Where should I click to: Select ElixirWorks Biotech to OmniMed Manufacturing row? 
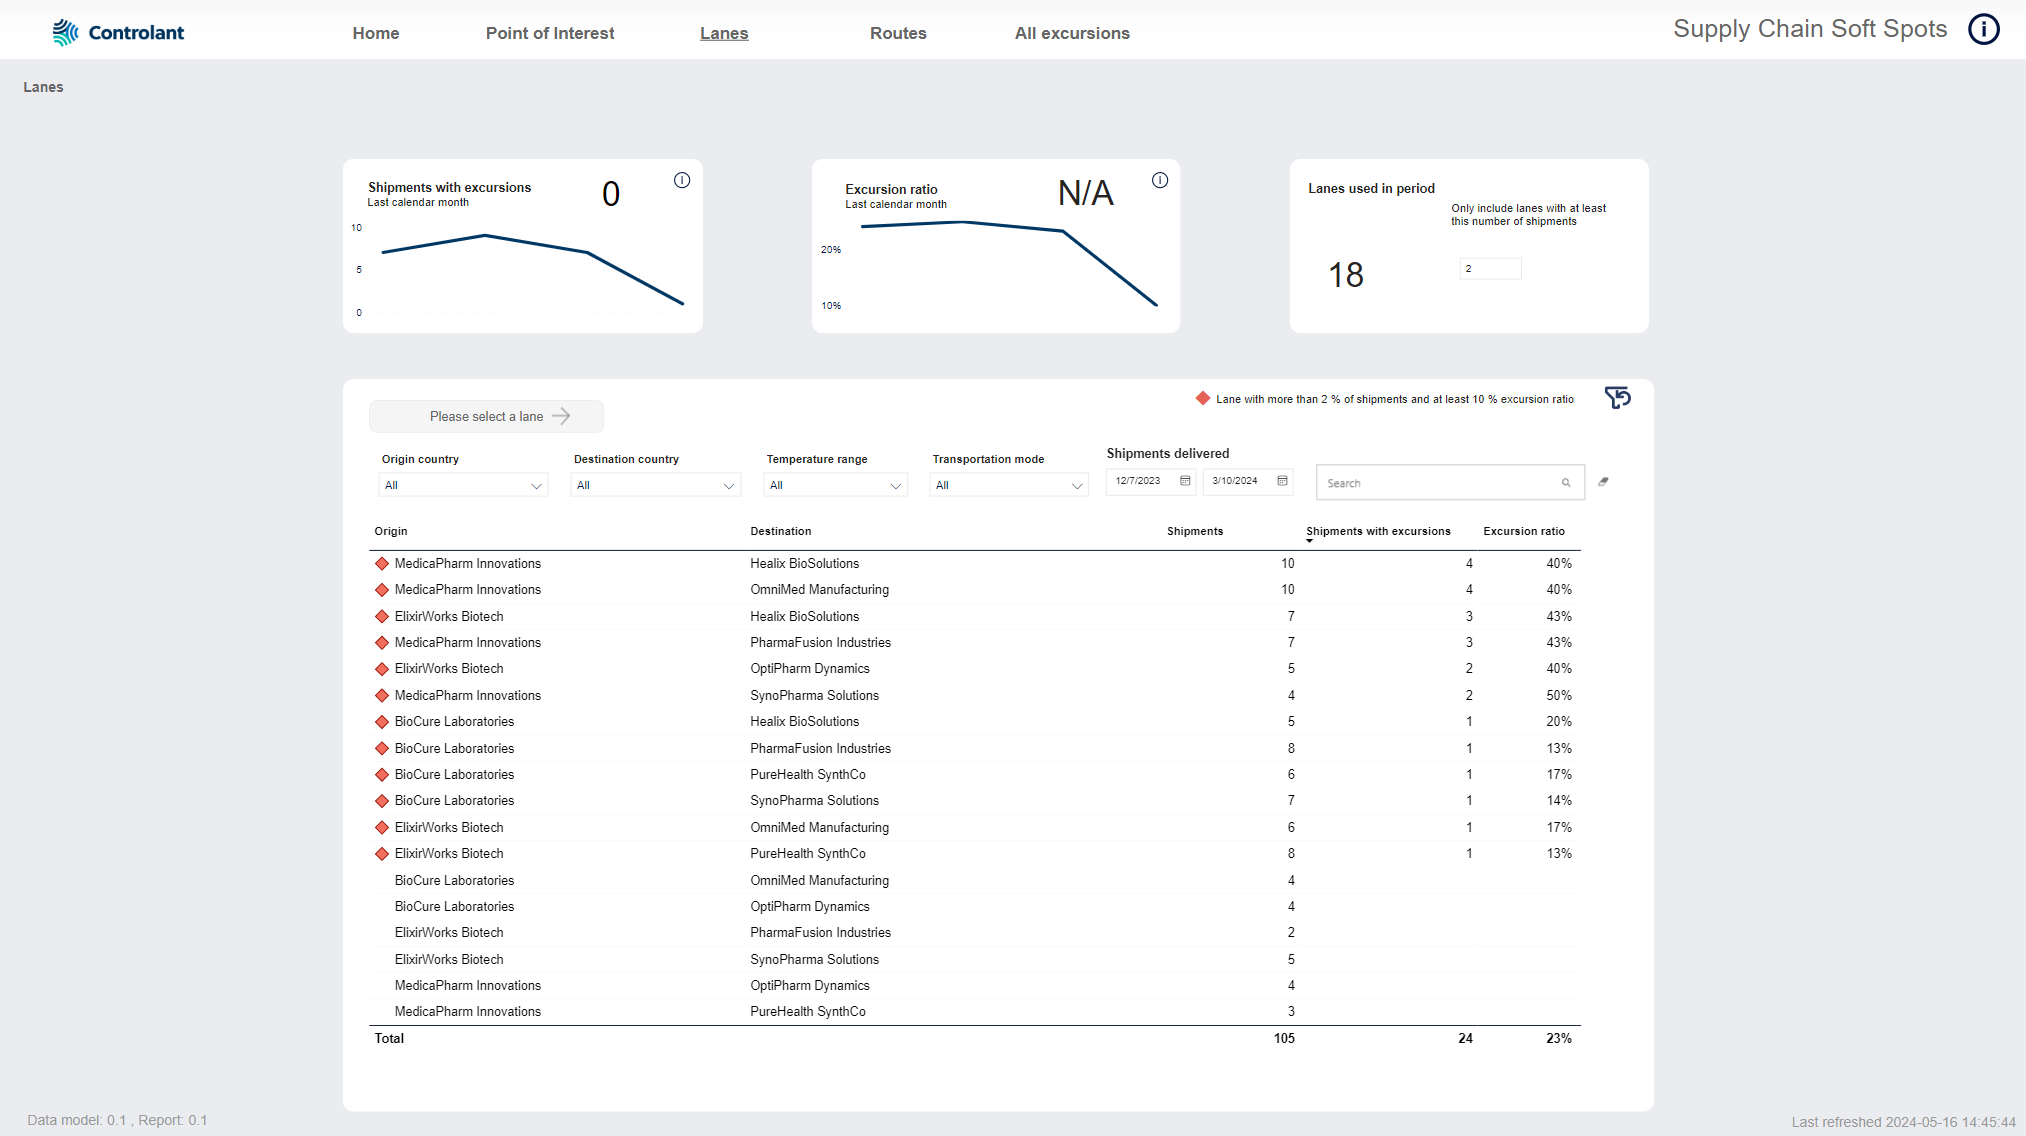click(x=975, y=828)
